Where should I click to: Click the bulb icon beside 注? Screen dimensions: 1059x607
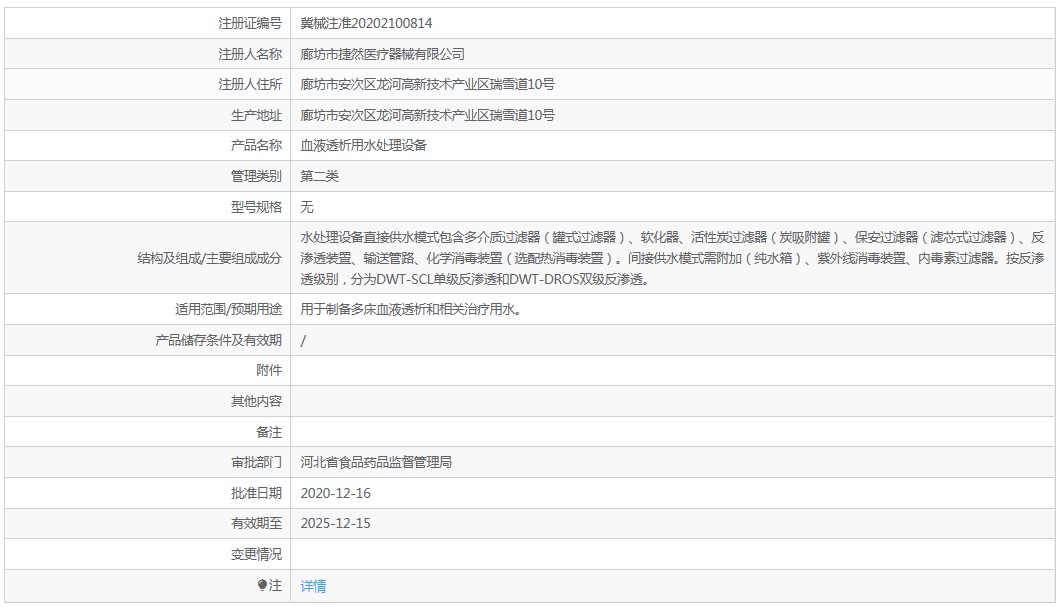coord(262,585)
